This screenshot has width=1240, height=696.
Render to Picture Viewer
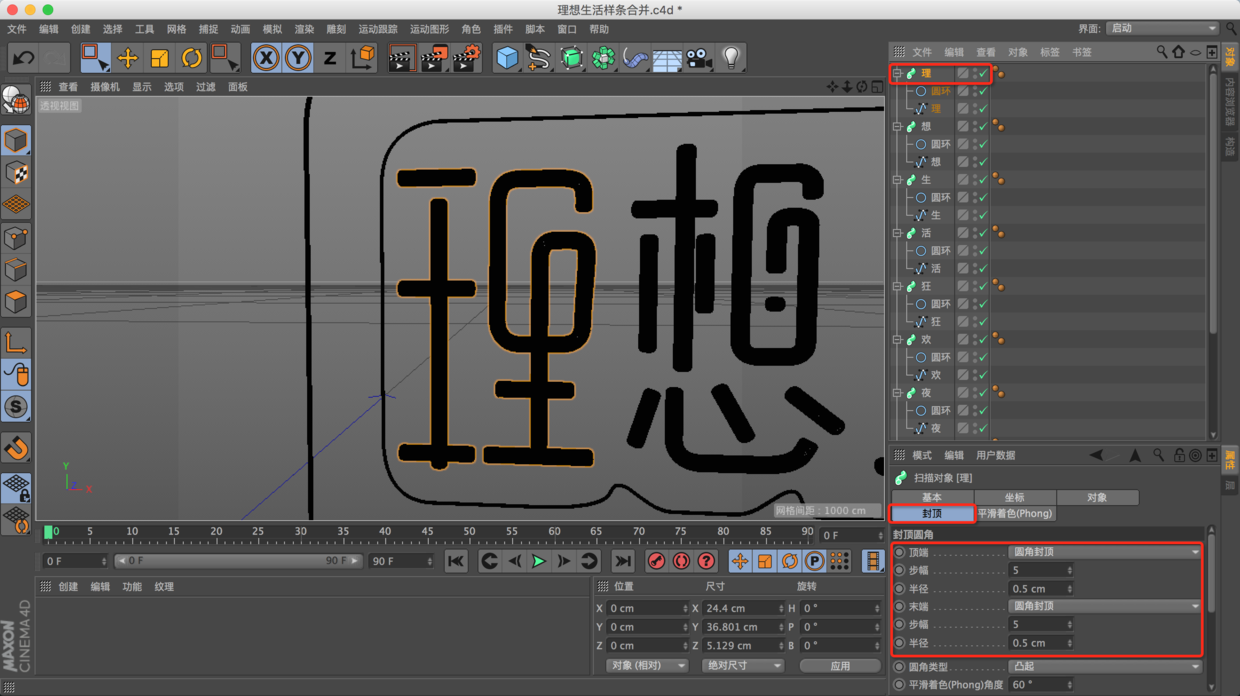(434, 58)
